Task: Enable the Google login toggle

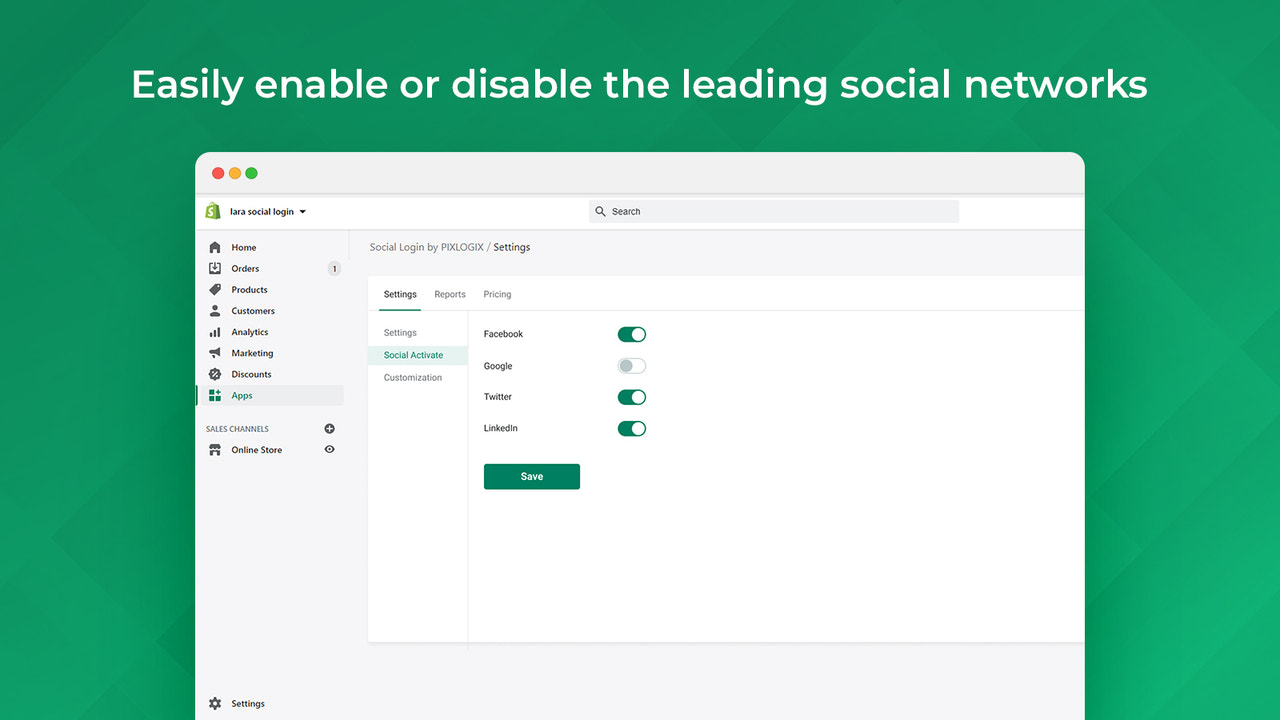Action: [x=631, y=365]
